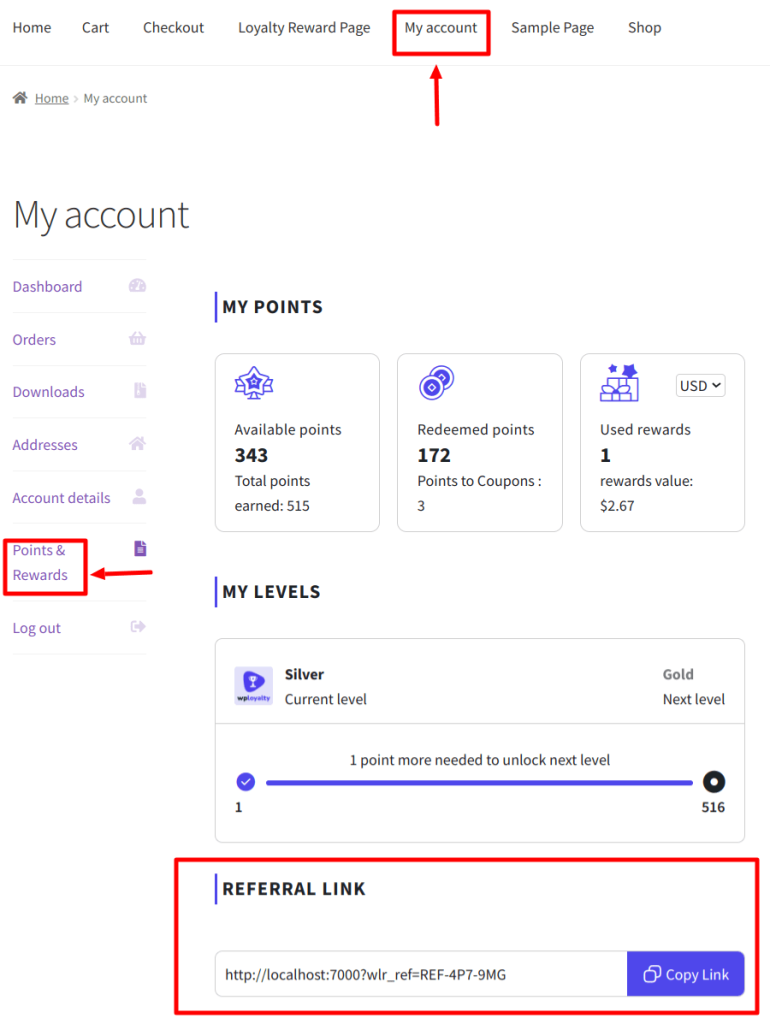
Task: Click the MY POINTS heading
Action: click(272, 307)
